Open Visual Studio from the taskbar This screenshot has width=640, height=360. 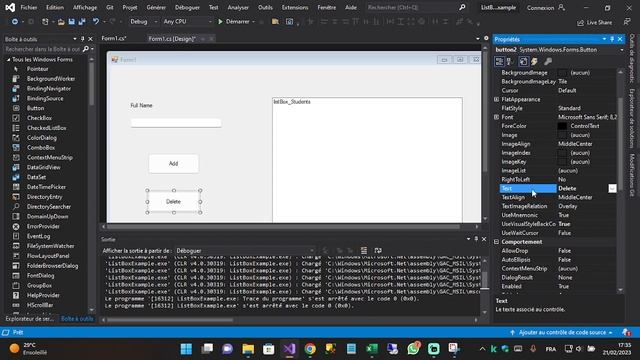[x=289, y=349]
